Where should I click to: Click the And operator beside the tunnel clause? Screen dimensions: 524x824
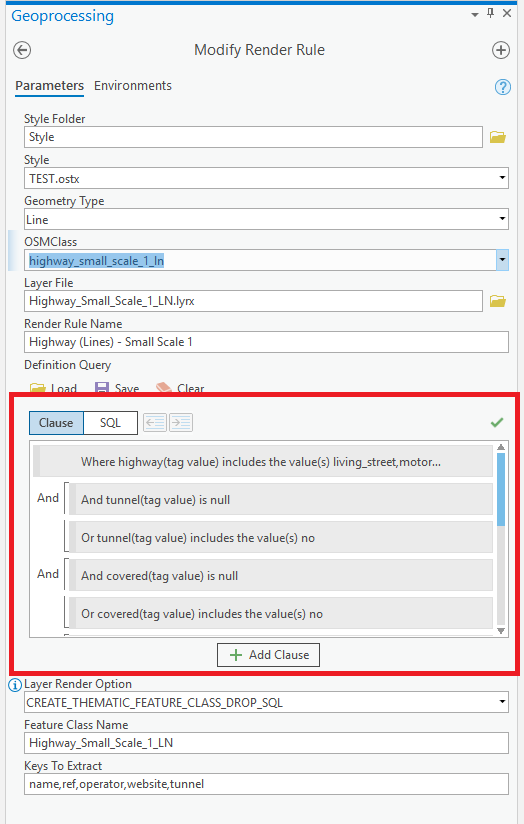pyautogui.click(x=48, y=498)
